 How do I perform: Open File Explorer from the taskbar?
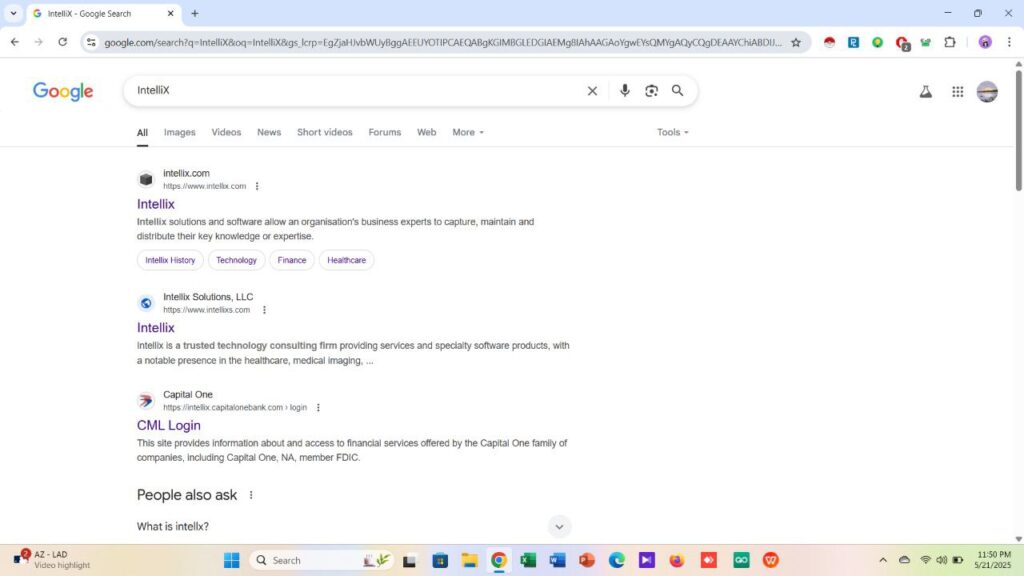coord(469,560)
